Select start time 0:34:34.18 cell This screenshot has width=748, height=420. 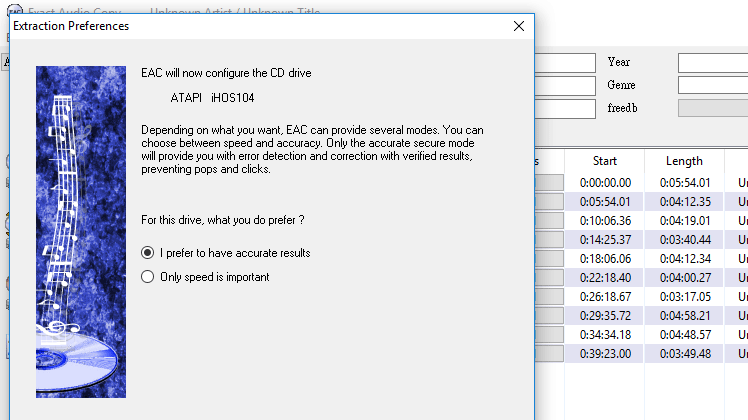(605, 335)
